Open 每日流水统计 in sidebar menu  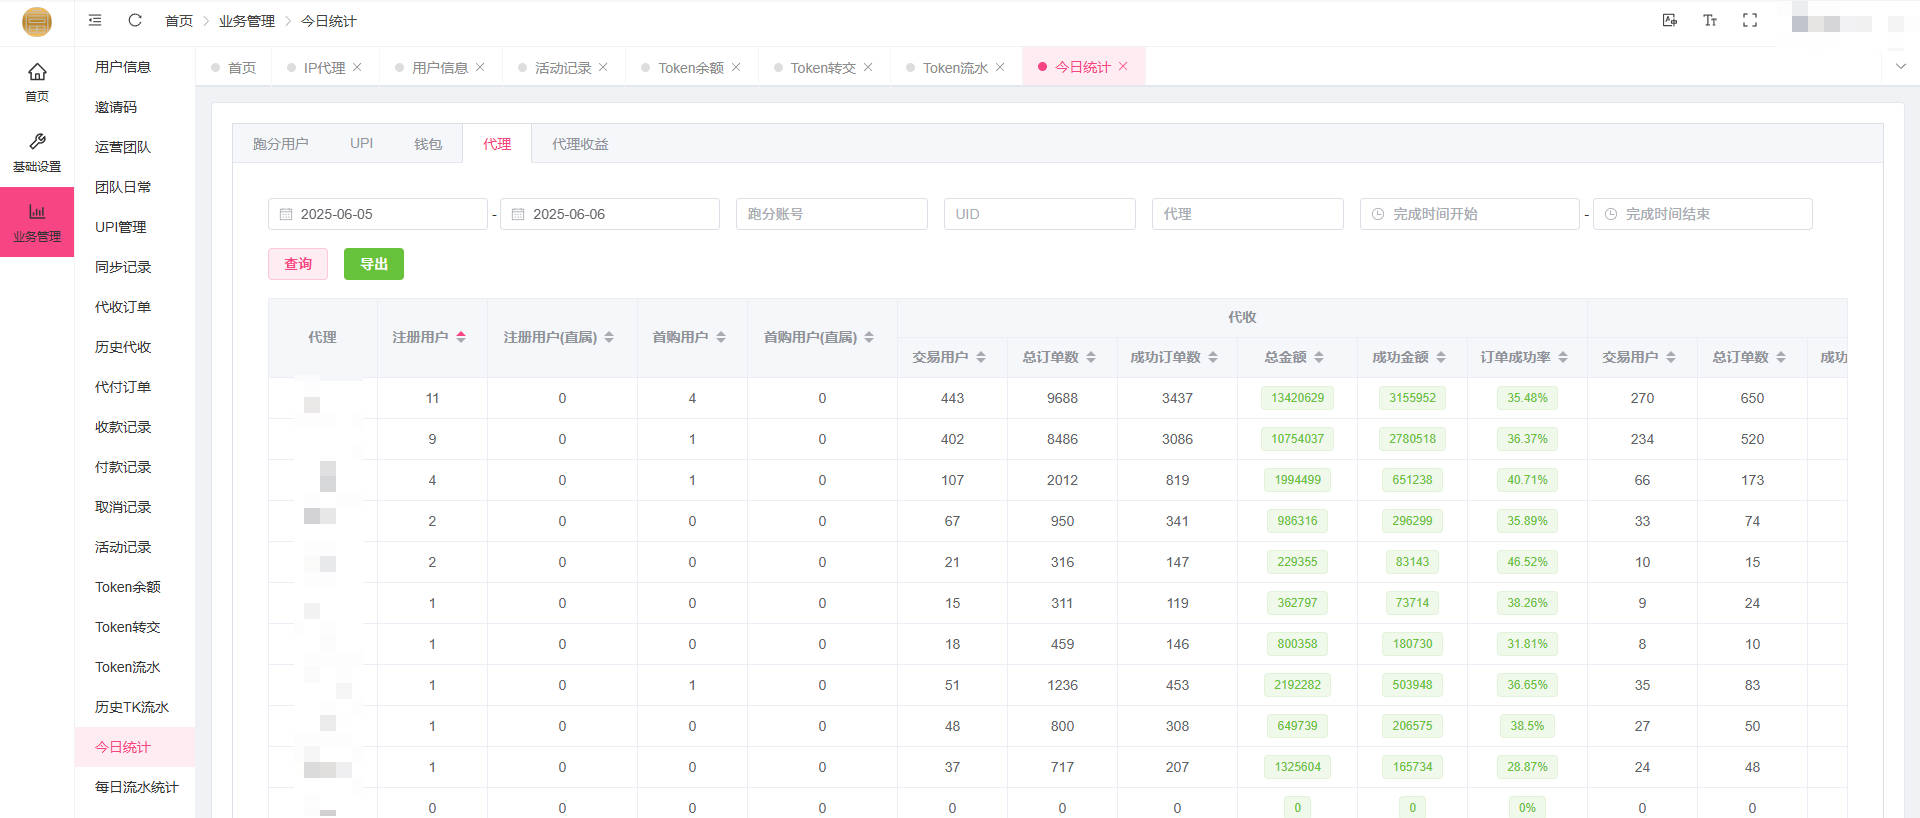pyautogui.click(x=135, y=787)
